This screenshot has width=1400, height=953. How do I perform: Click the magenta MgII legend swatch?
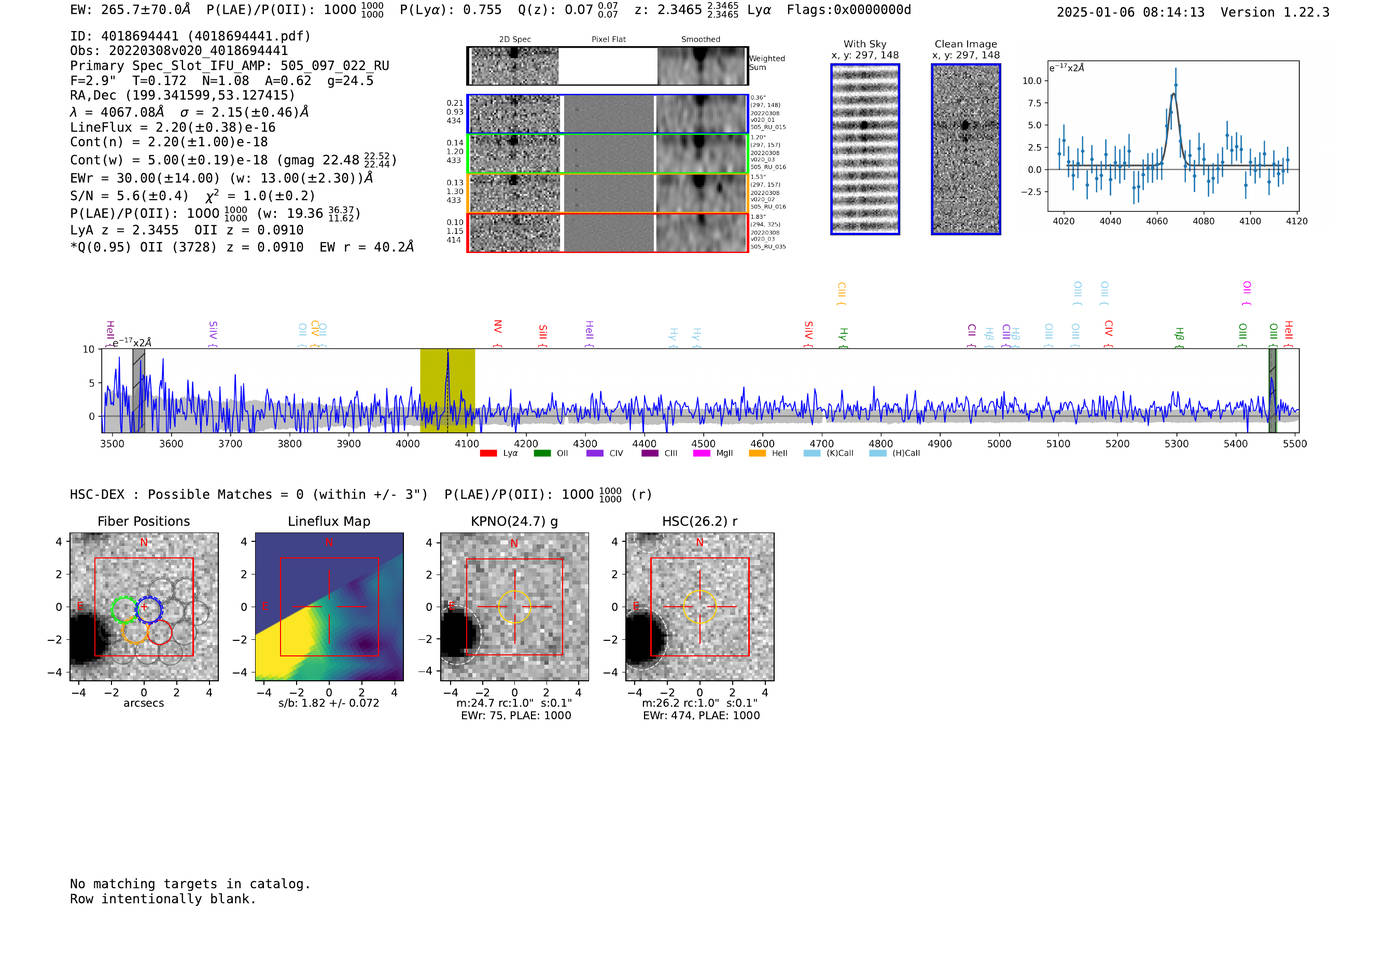(702, 453)
